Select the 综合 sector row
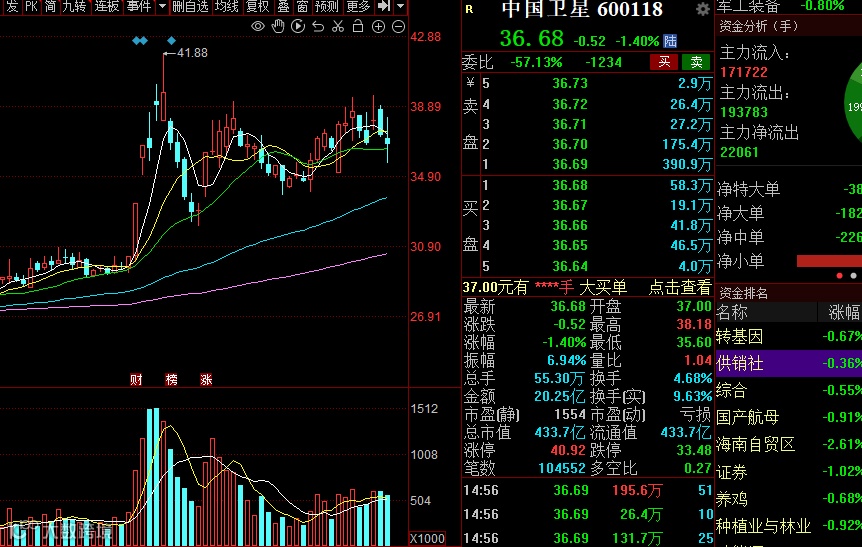This screenshot has width=862, height=547. click(x=788, y=390)
